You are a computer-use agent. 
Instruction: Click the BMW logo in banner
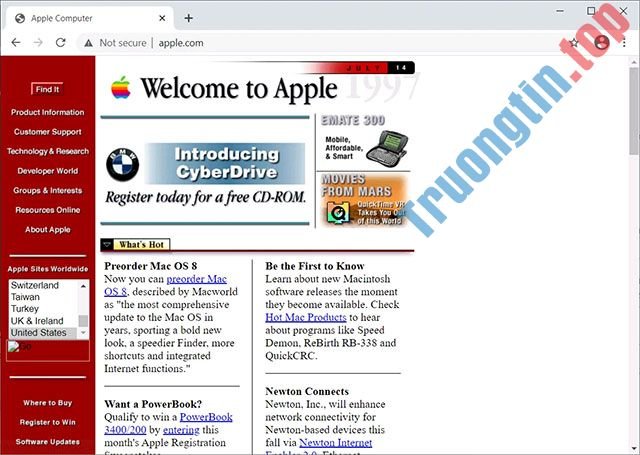[x=122, y=165]
